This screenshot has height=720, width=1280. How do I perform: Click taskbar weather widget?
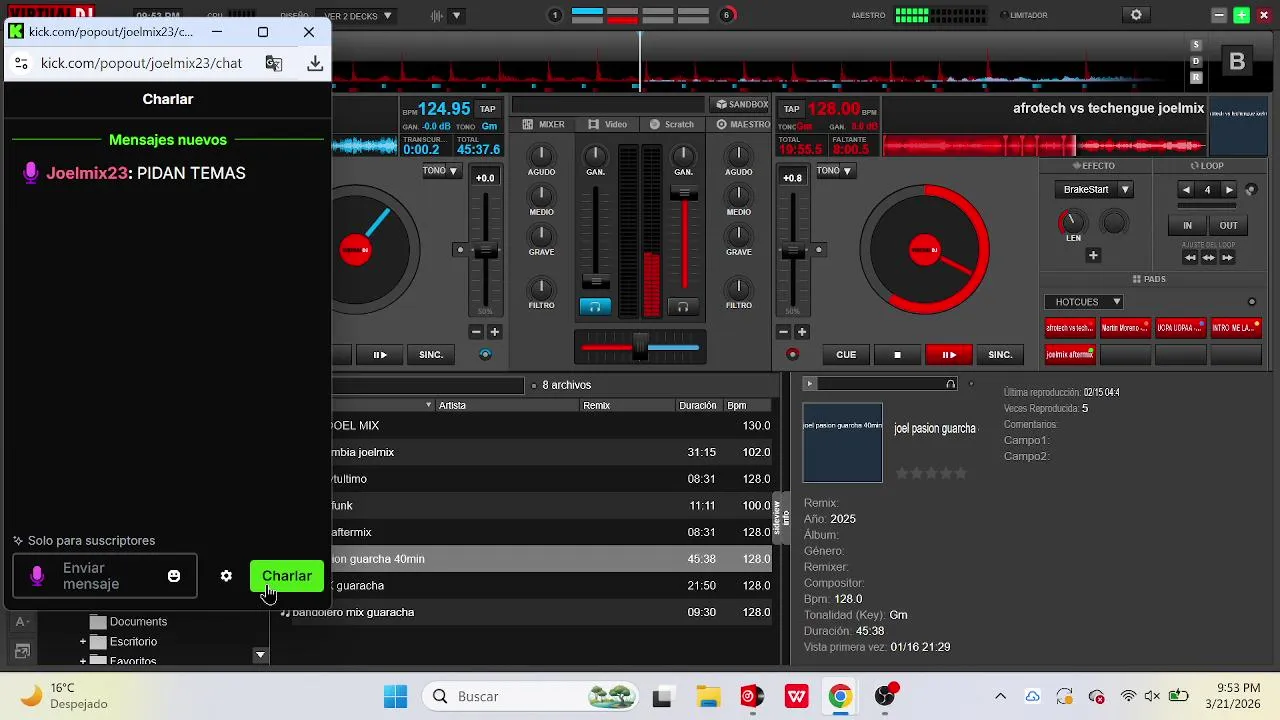pyautogui.click(x=62, y=696)
